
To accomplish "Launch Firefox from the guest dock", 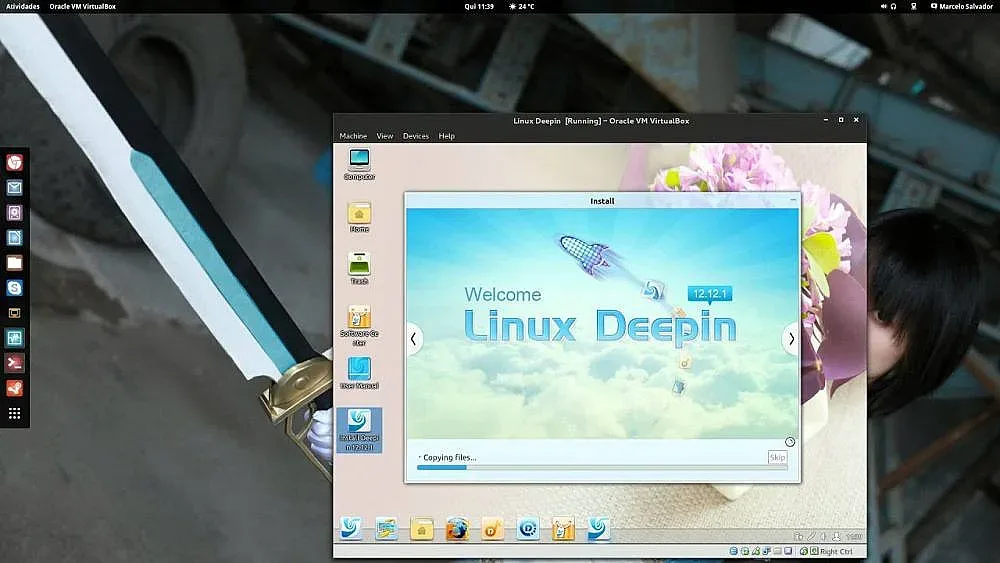I will [457, 529].
